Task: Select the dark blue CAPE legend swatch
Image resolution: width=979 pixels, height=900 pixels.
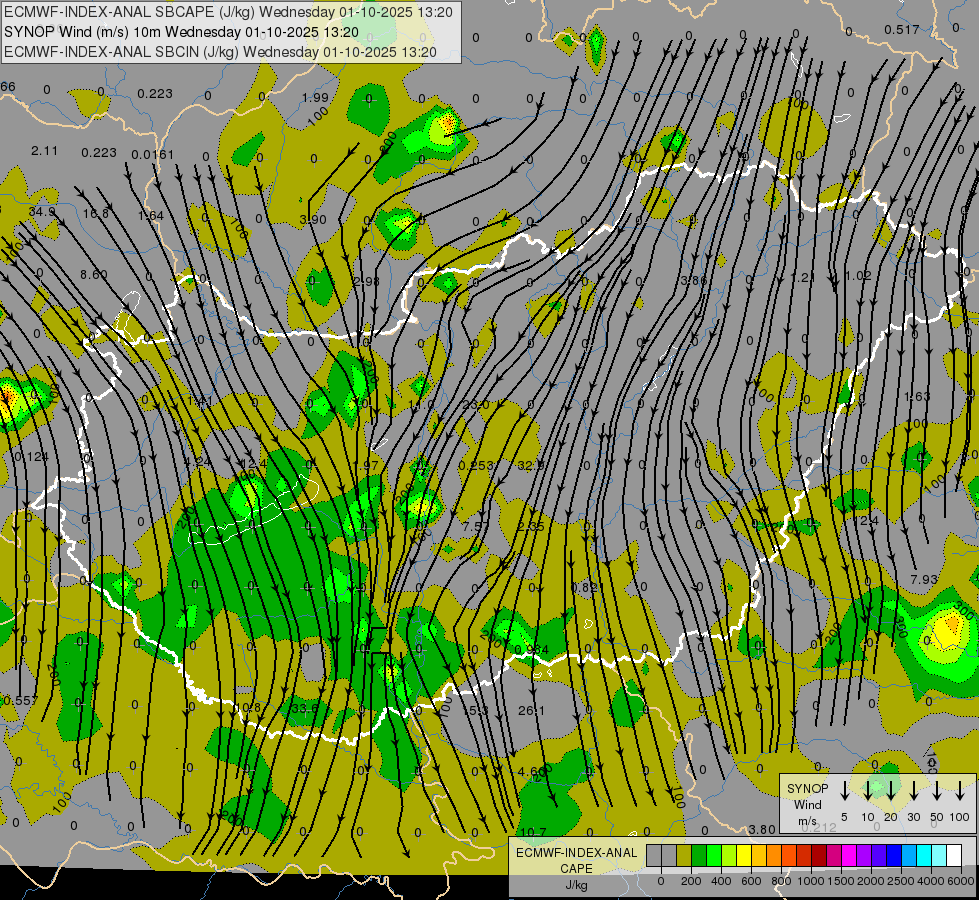Action: click(x=894, y=855)
